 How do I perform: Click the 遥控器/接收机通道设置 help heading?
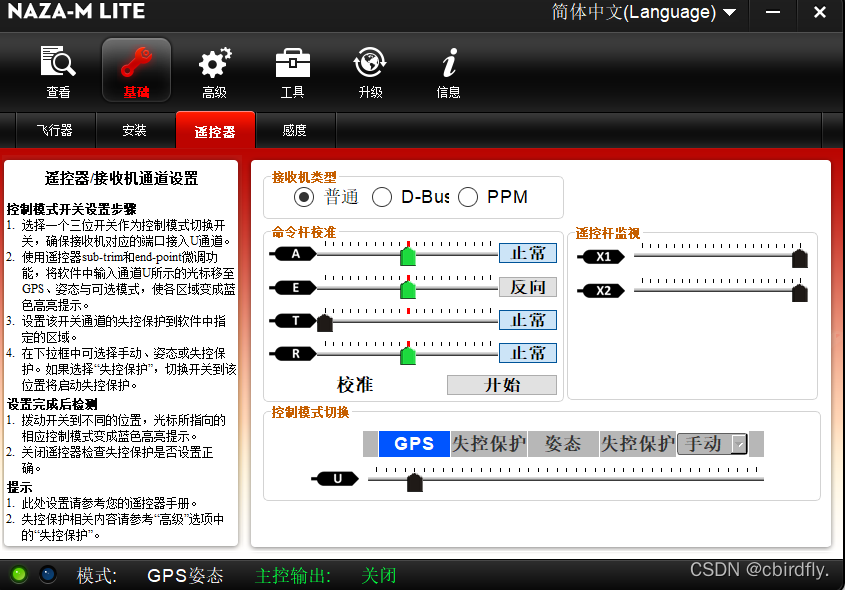pyautogui.click(x=121, y=178)
